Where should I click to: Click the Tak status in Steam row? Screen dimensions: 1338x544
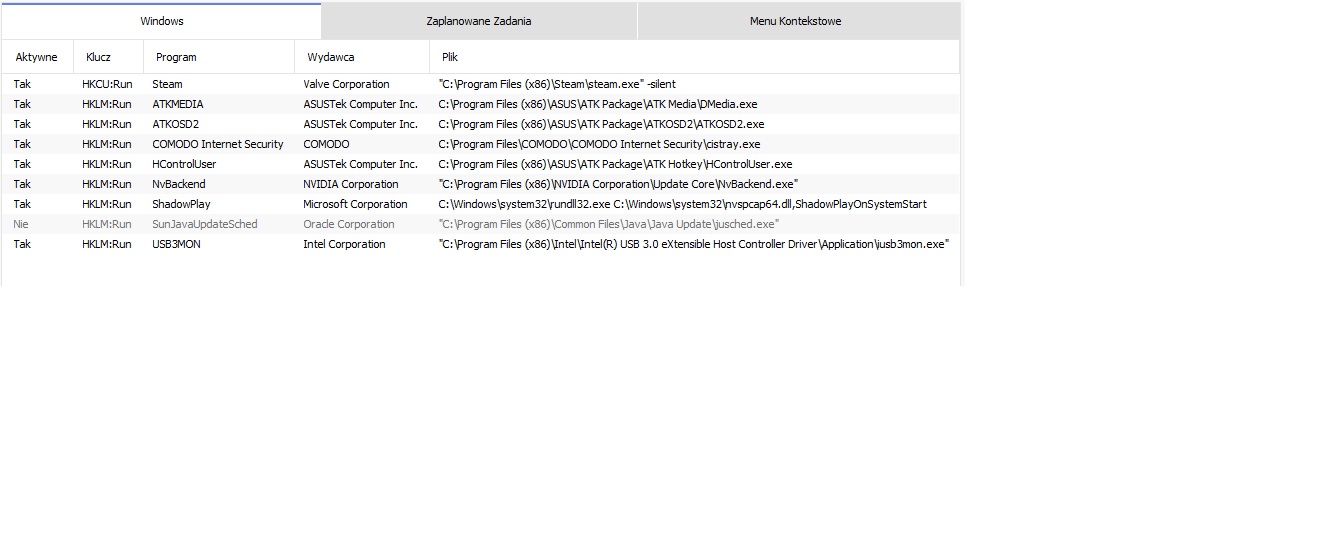[x=22, y=84]
